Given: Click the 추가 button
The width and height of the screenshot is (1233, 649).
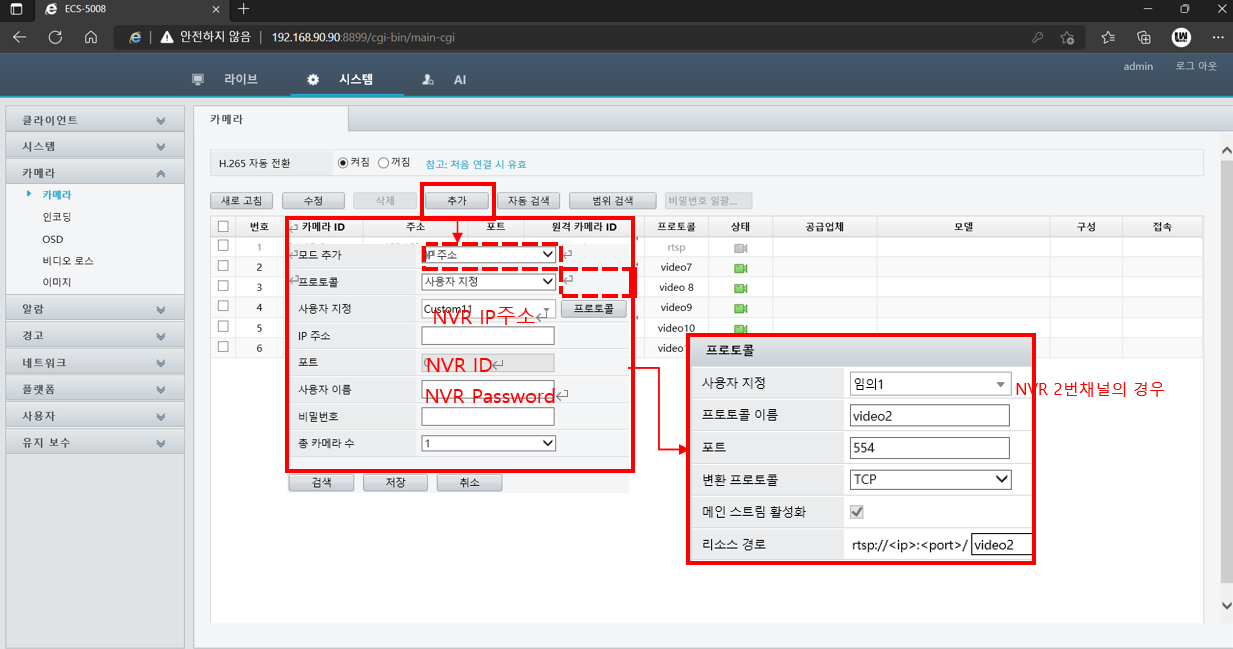Looking at the screenshot, I should coord(457,201).
